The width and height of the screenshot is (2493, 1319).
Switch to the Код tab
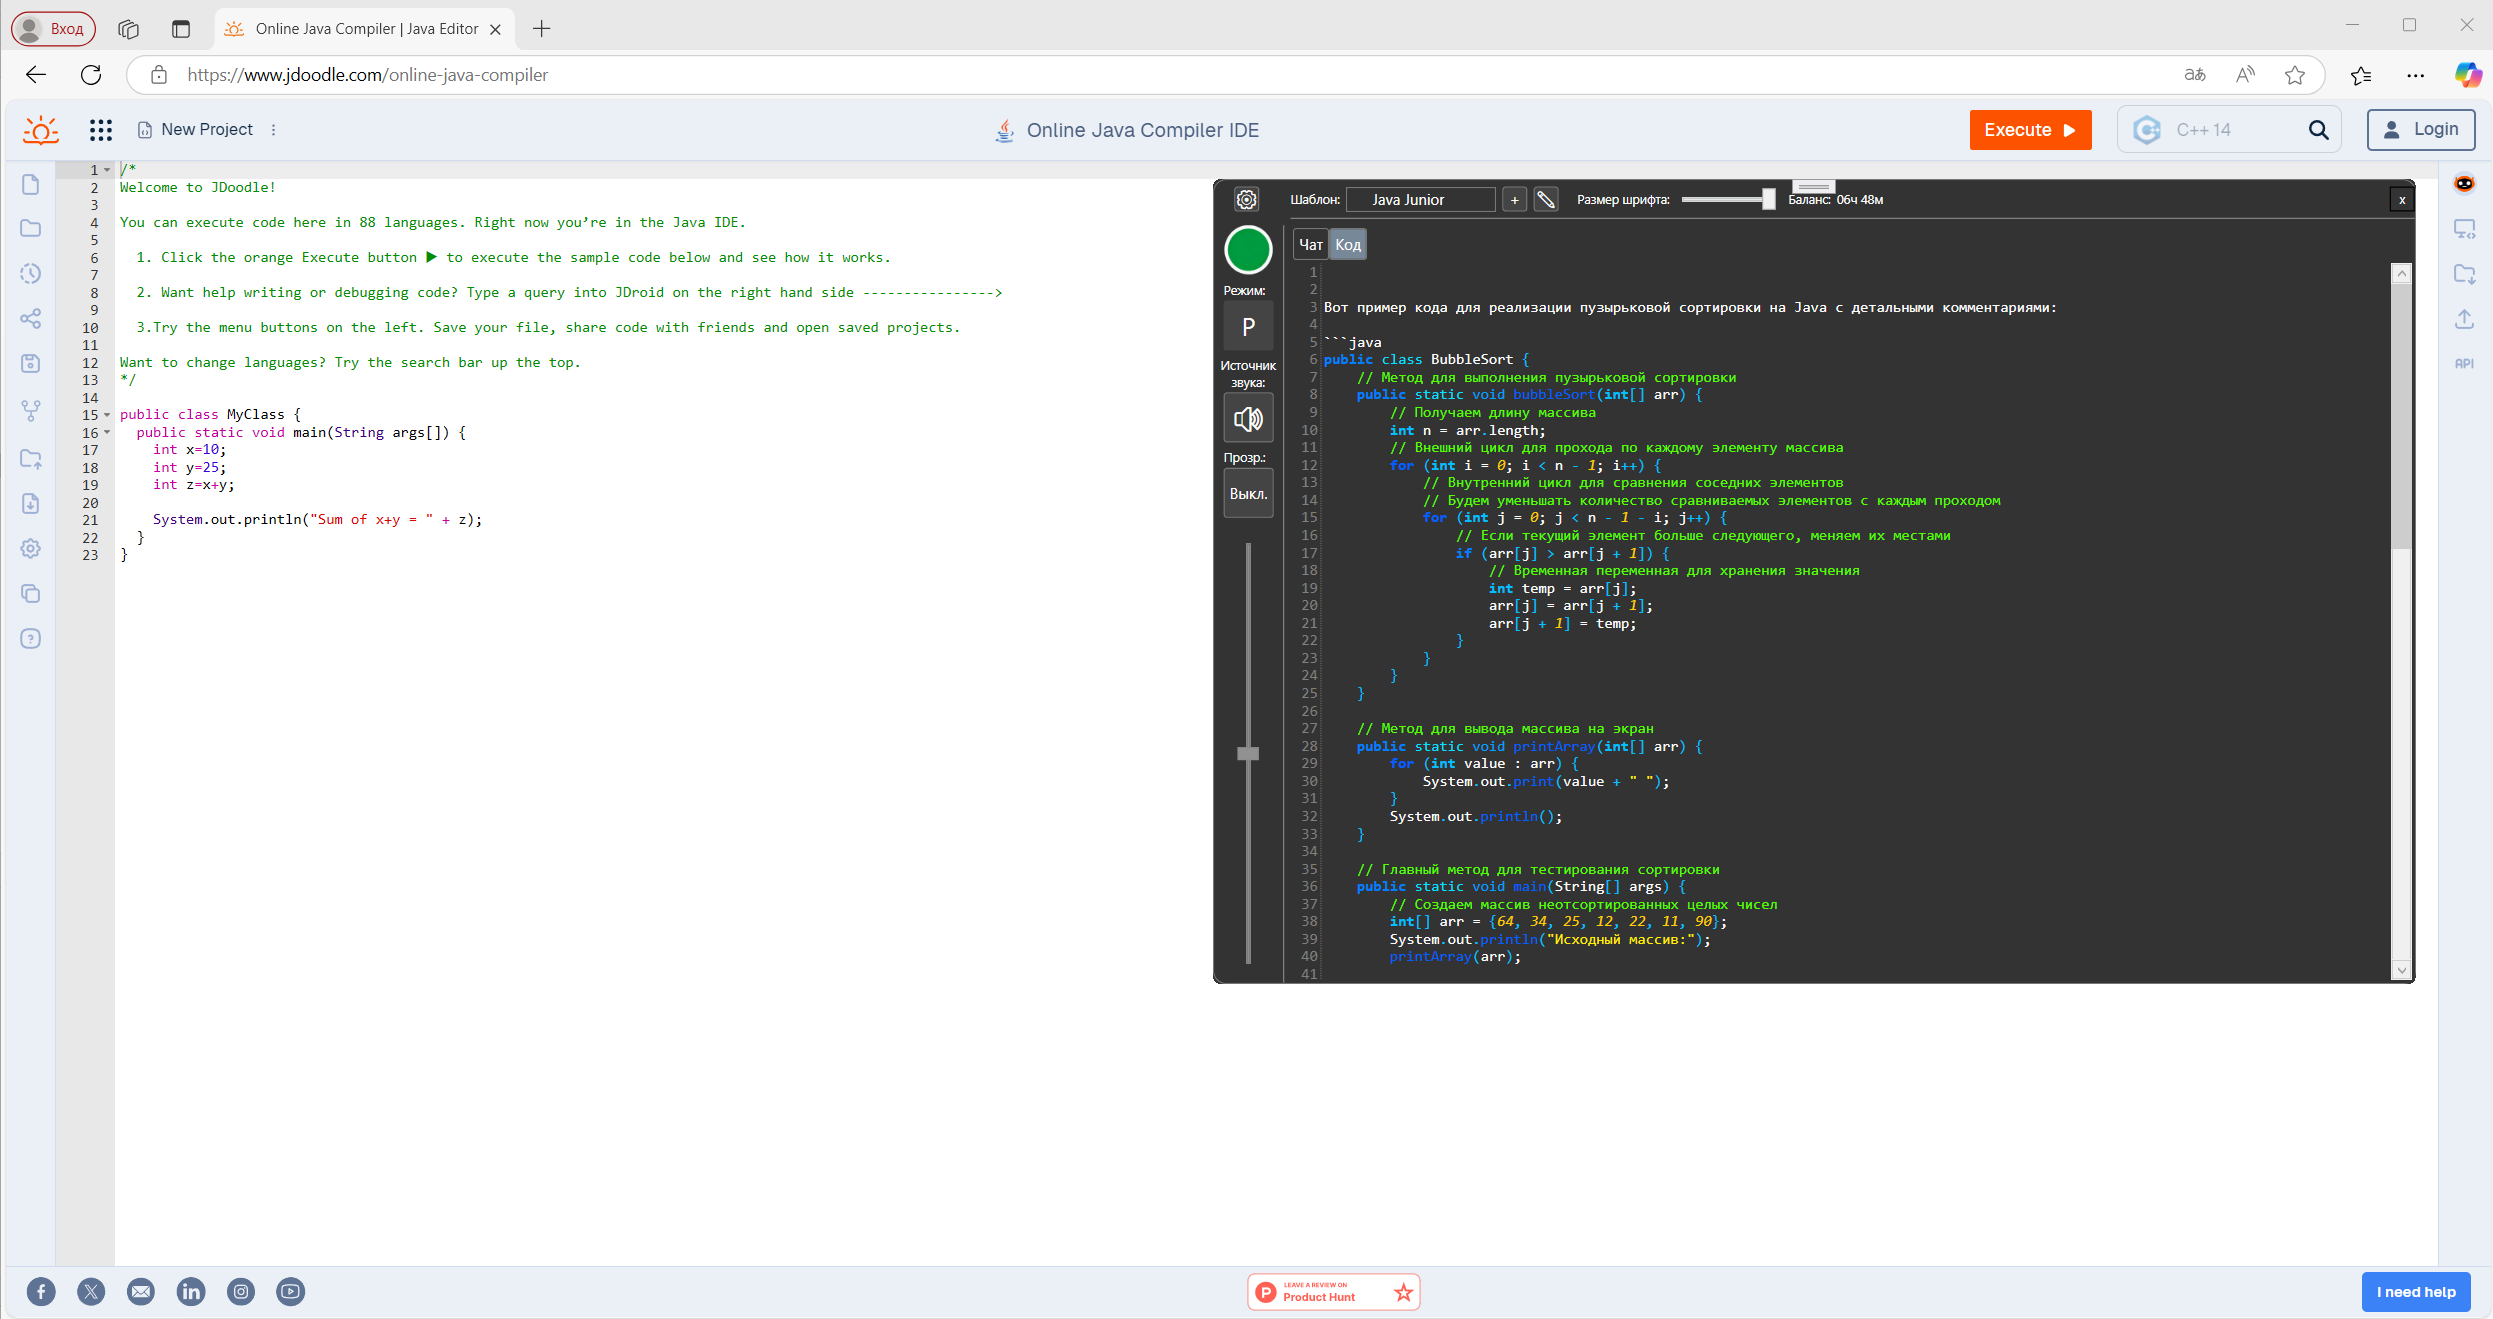1348,245
